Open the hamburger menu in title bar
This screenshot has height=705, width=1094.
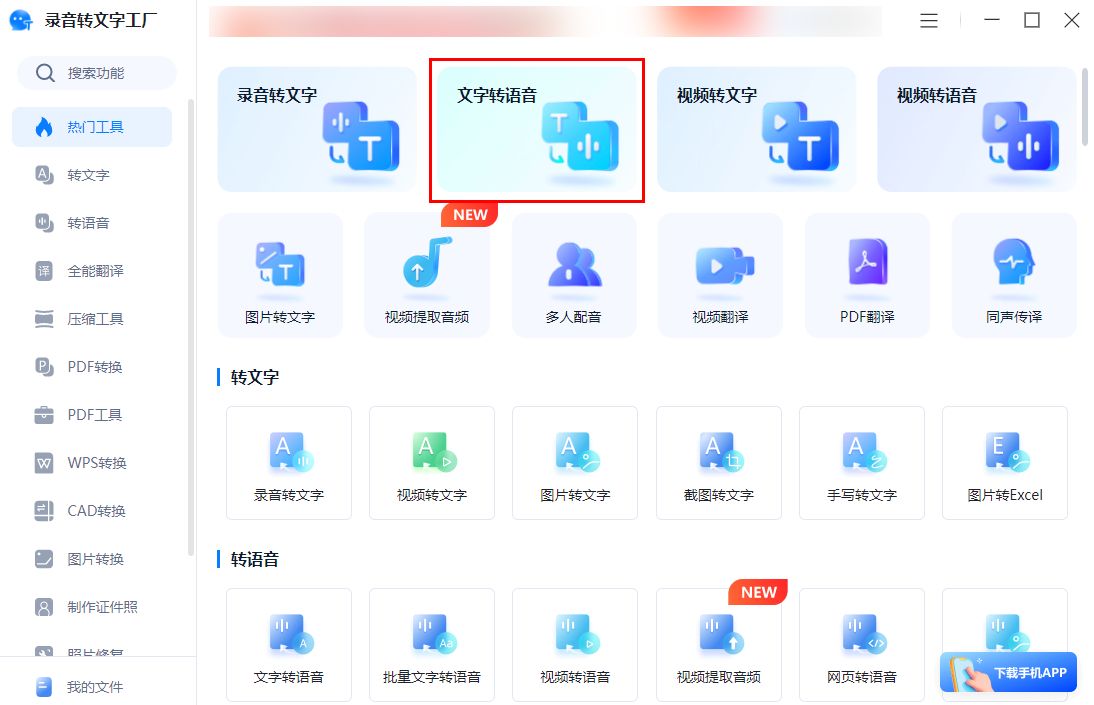pos(929,21)
